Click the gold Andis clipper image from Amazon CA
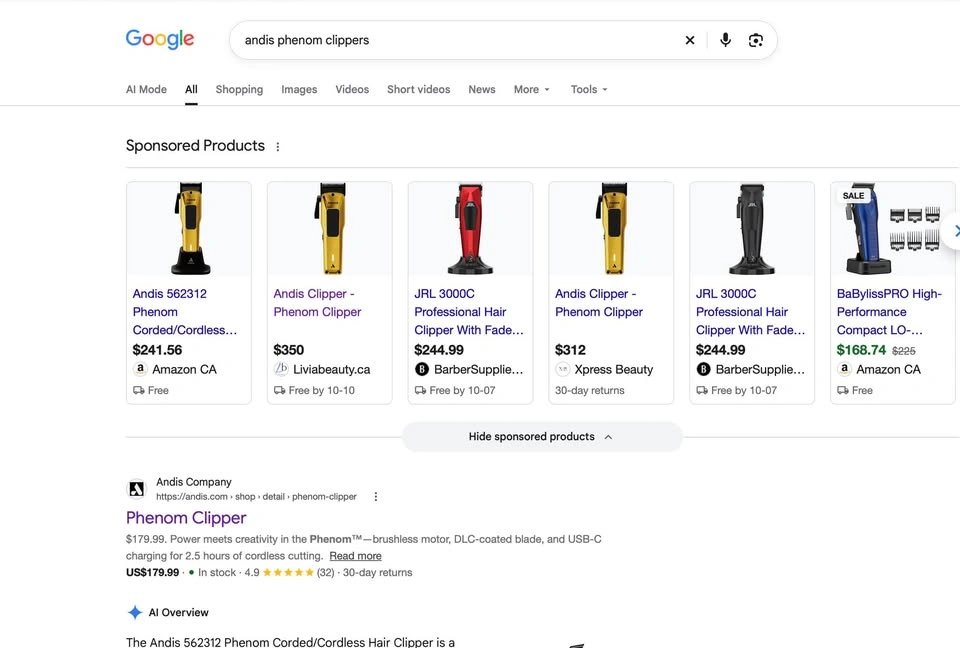Viewport: 960px width, 648px height. 189,228
